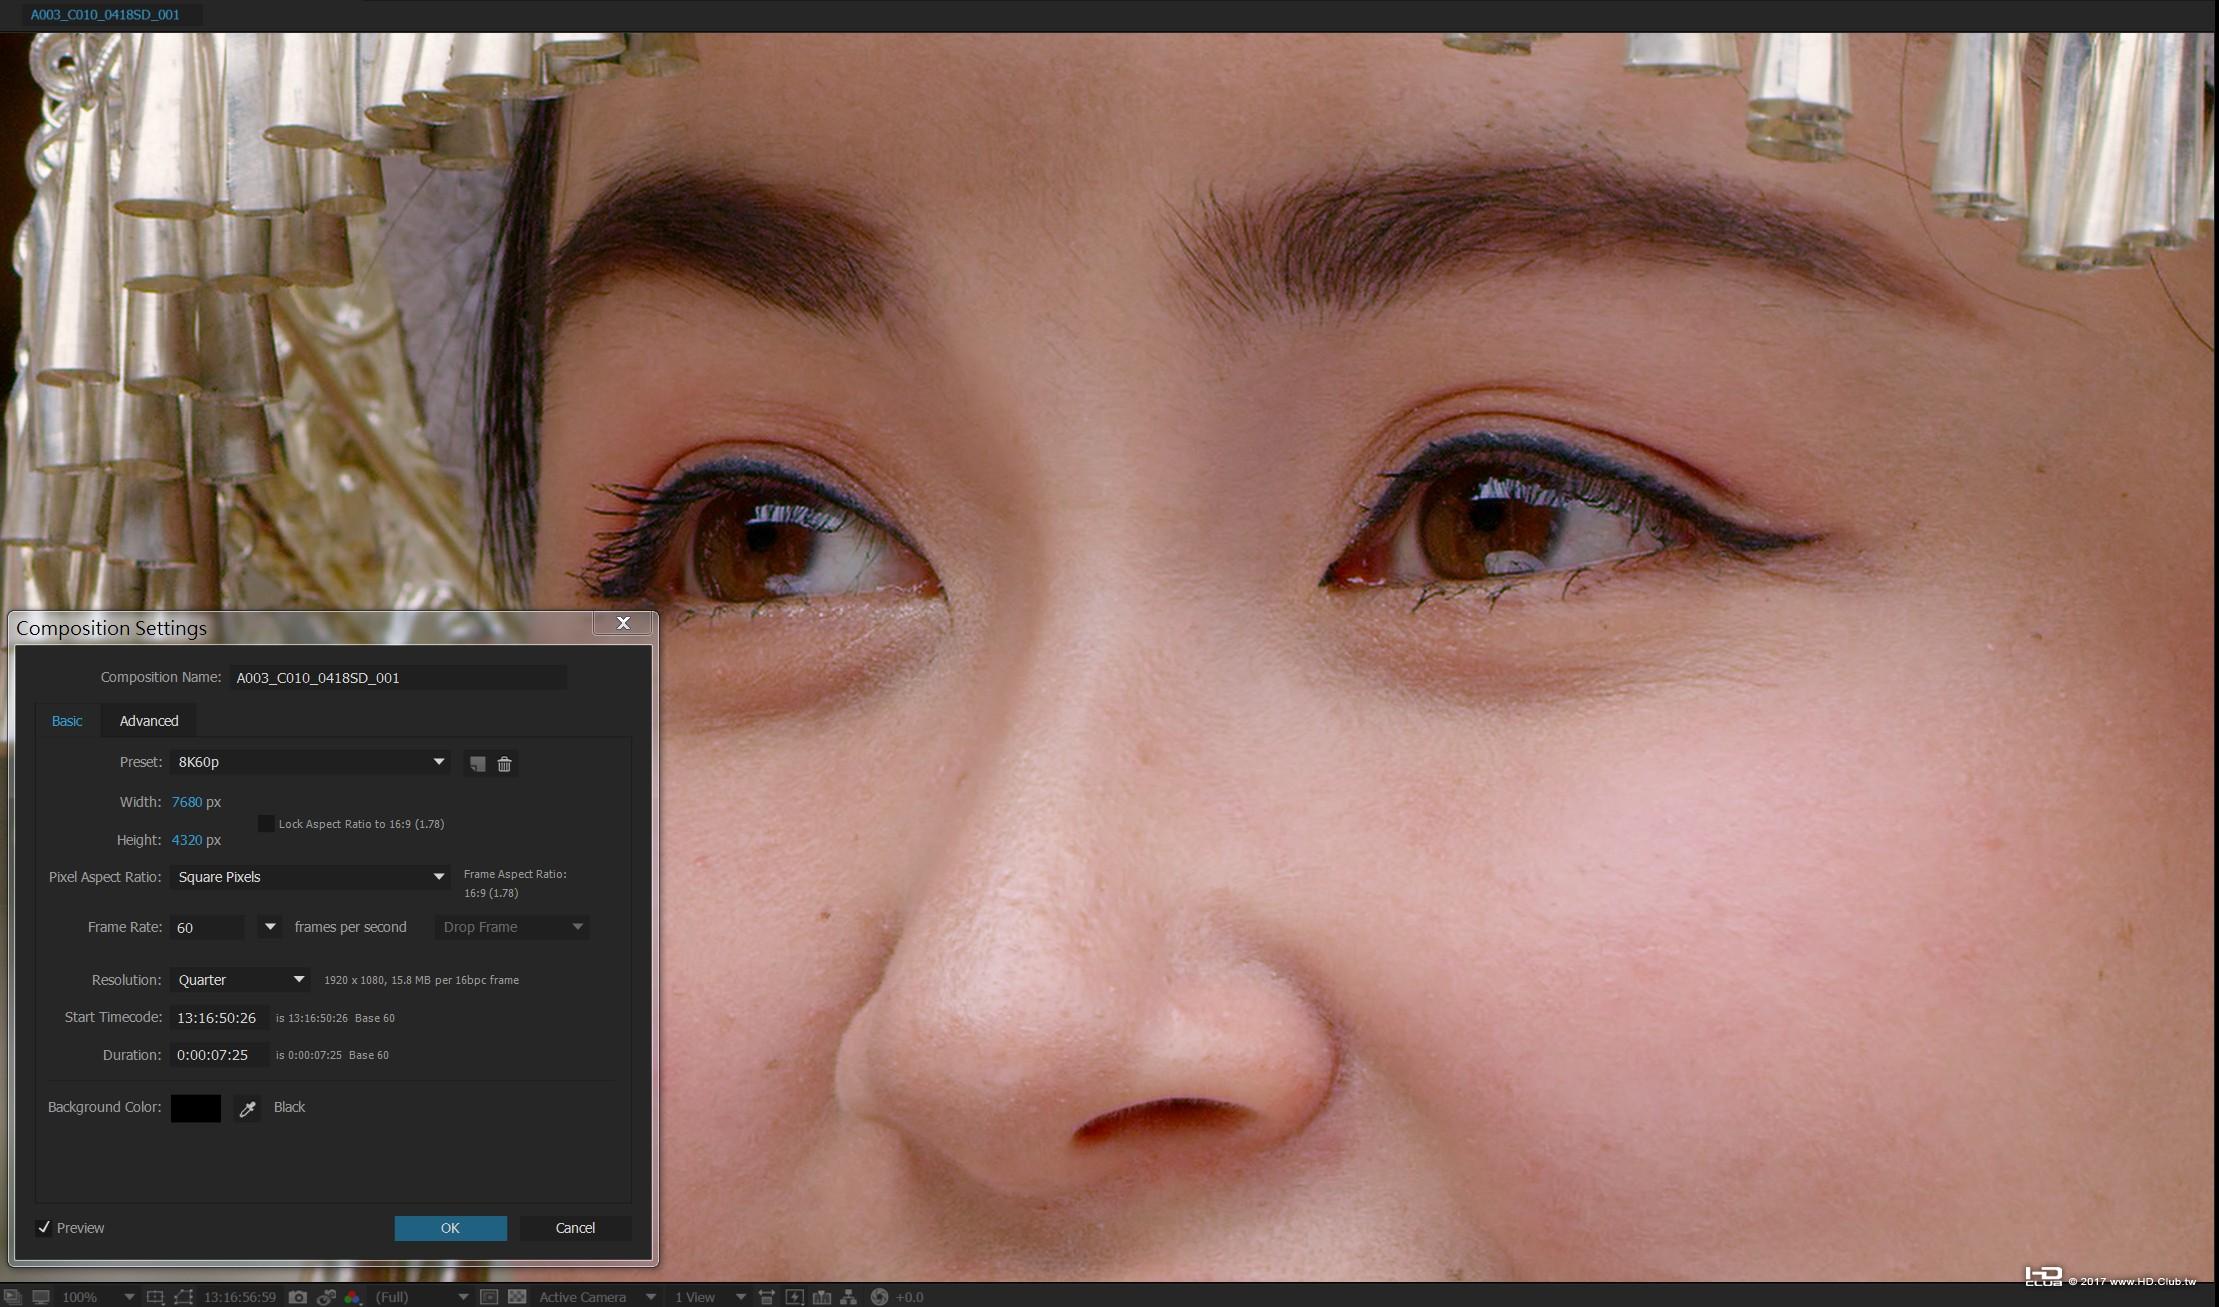Toggle the toggle mask and shape path visibility icon
2219x1307 pixels.
pos(184,1297)
